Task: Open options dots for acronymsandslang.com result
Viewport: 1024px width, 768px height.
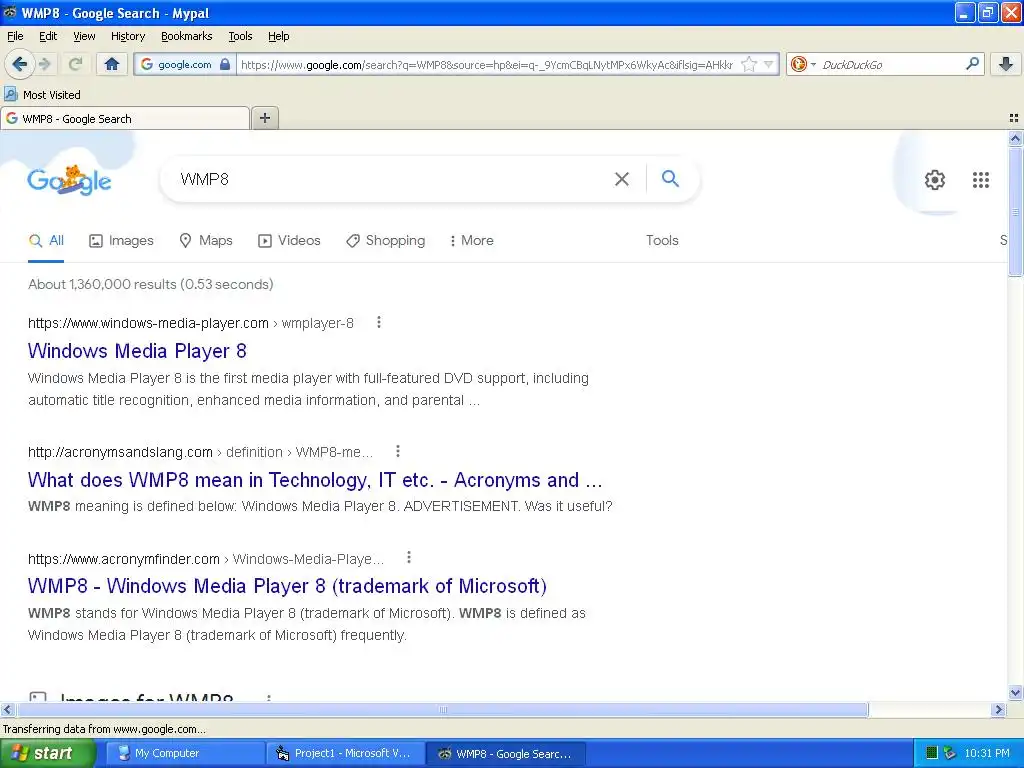Action: [x=398, y=451]
